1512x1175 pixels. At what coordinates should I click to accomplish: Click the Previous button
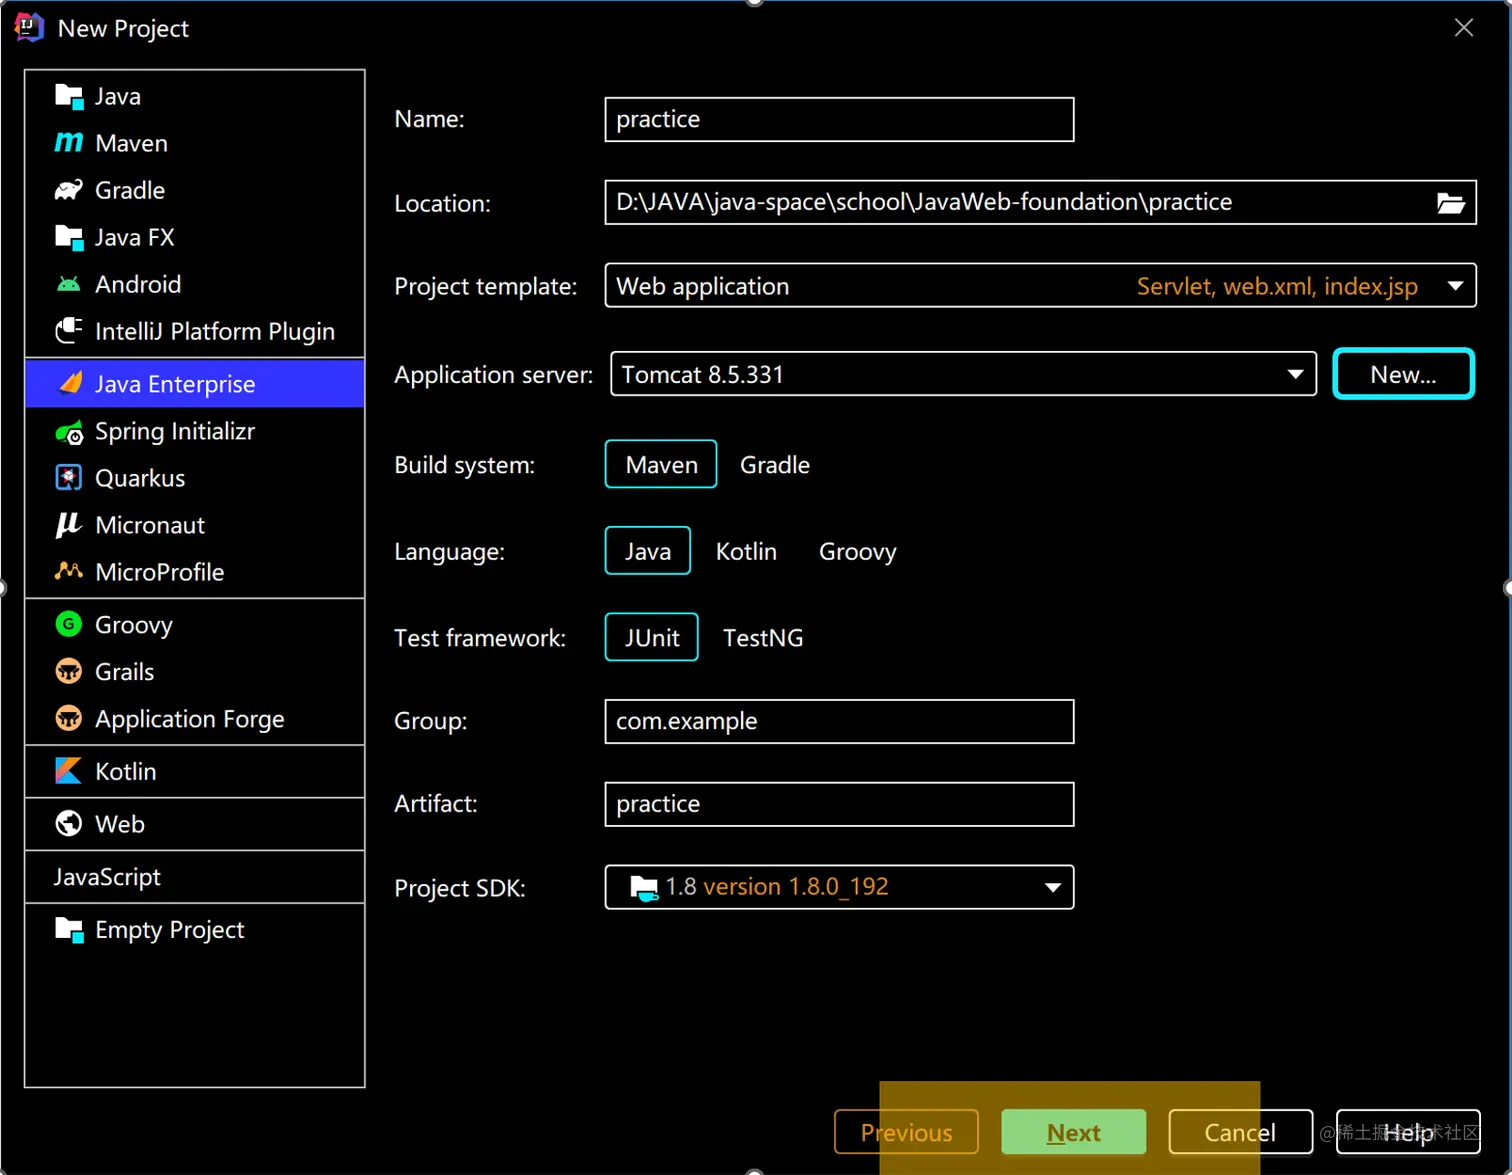[906, 1132]
